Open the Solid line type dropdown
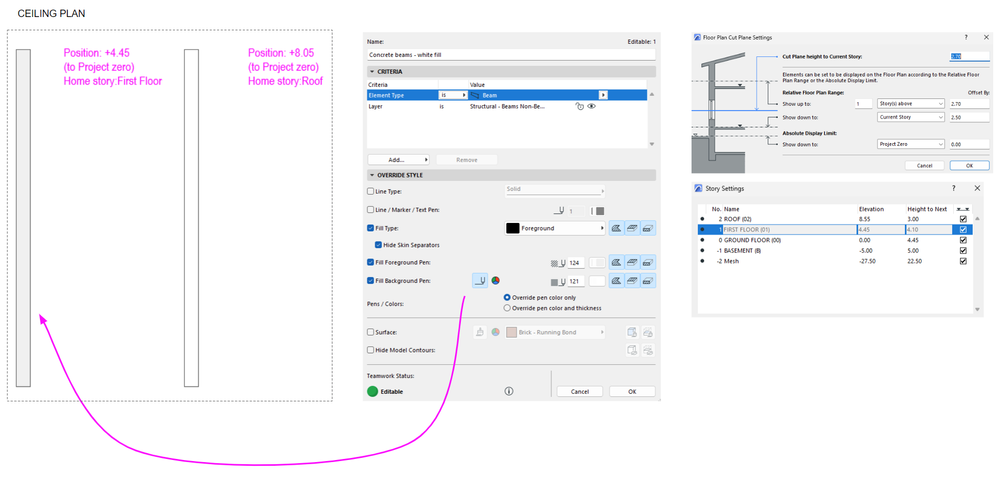999x477 pixels. [553, 190]
